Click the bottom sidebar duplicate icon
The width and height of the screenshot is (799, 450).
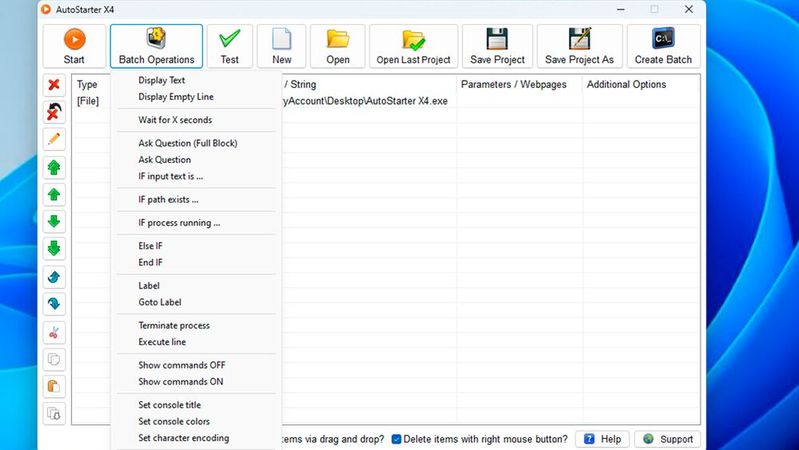click(x=54, y=413)
